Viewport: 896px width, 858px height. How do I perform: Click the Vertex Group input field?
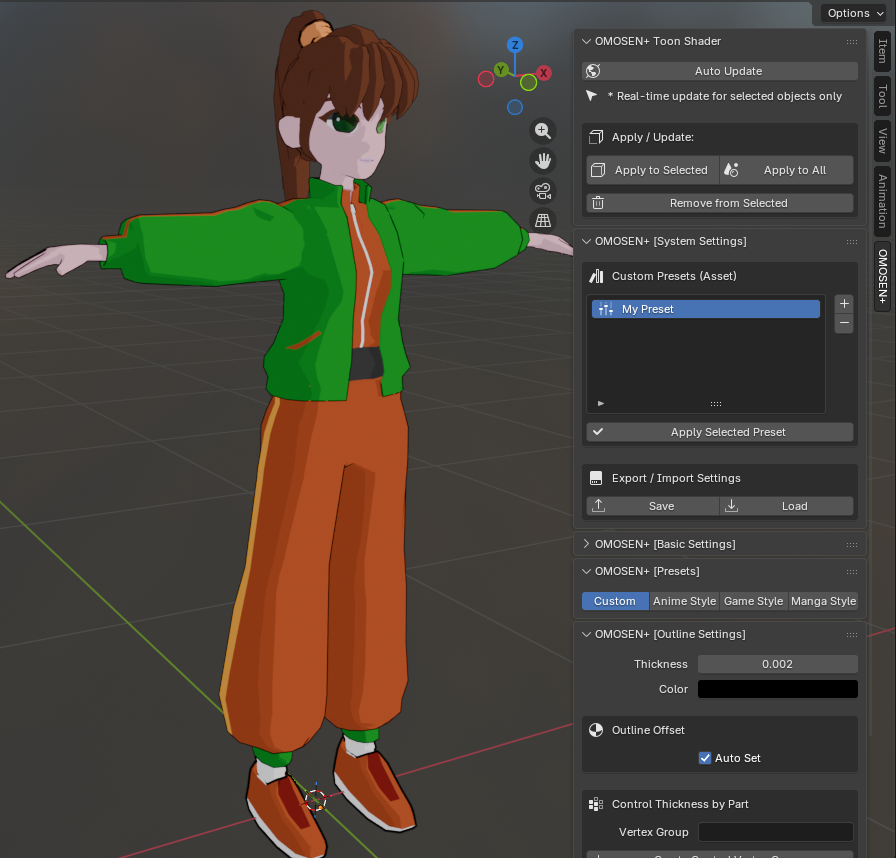pos(775,832)
